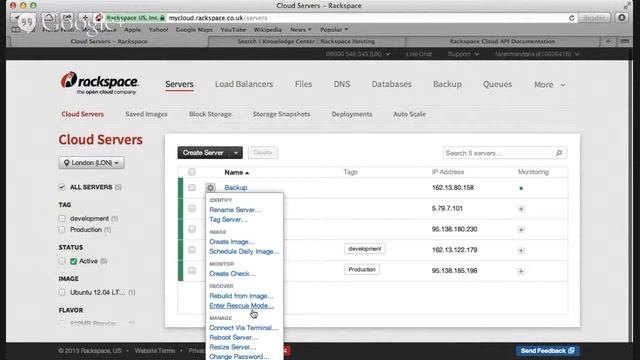Switch to the DNS navigation tab
The height and width of the screenshot is (360, 640).
tap(342, 84)
